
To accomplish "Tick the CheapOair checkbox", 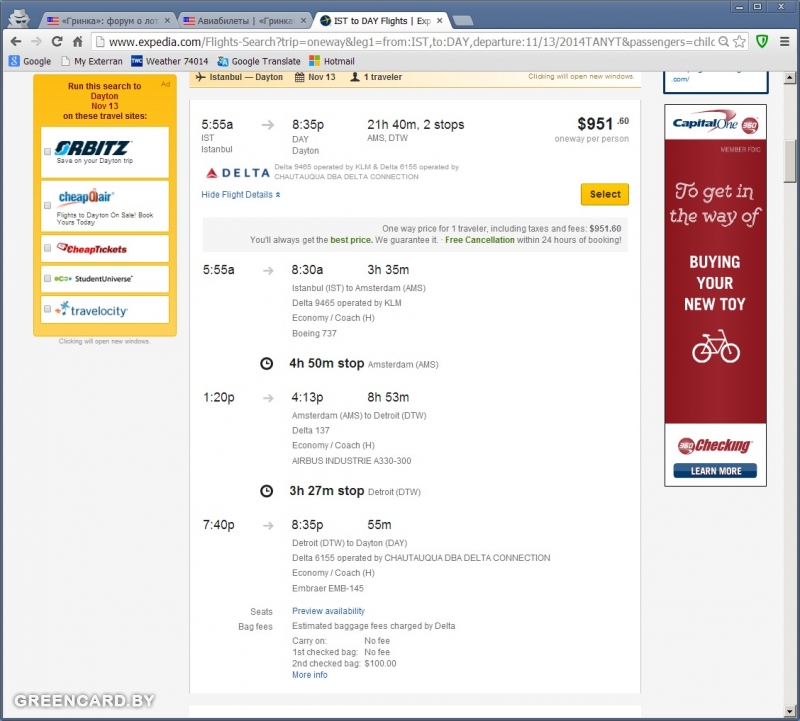I will click(x=47, y=205).
